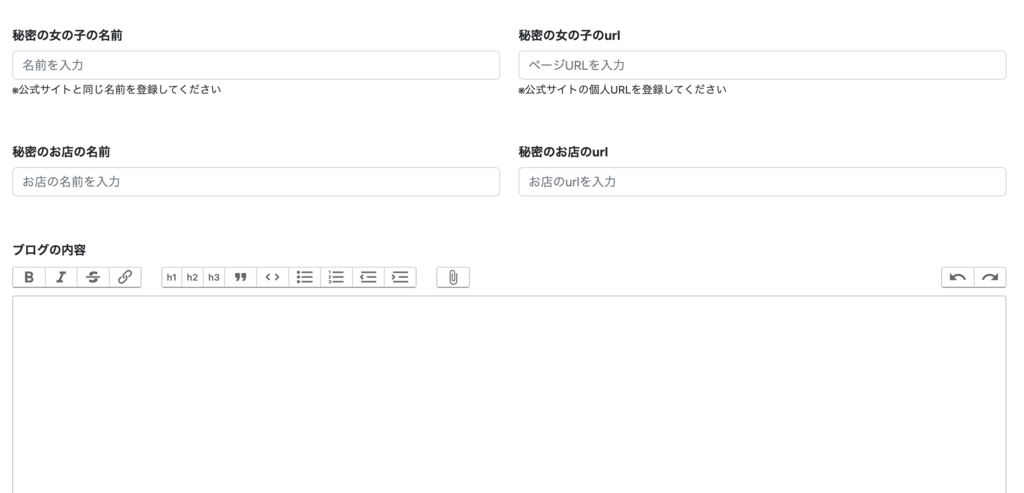This screenshot has height=493, width=1024.
Task: Undo the last edit
Action: click(x=958, y=277)
